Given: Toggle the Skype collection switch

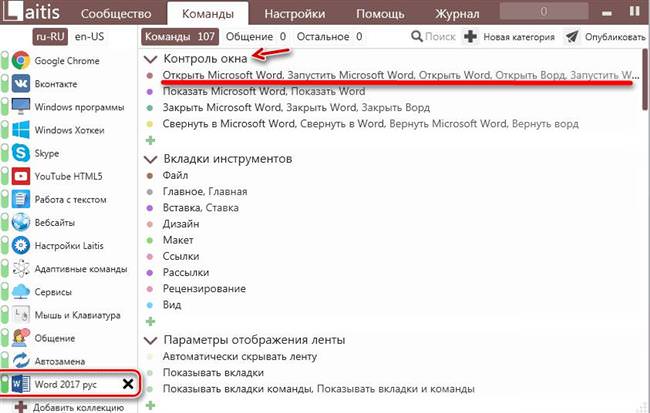Looking at the screenshot, I should click(5, 153).
